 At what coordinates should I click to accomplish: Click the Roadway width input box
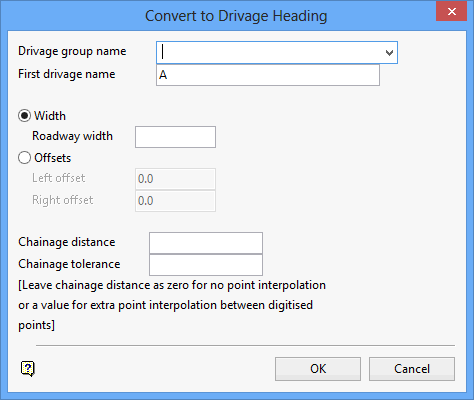(x=175, y=137)
